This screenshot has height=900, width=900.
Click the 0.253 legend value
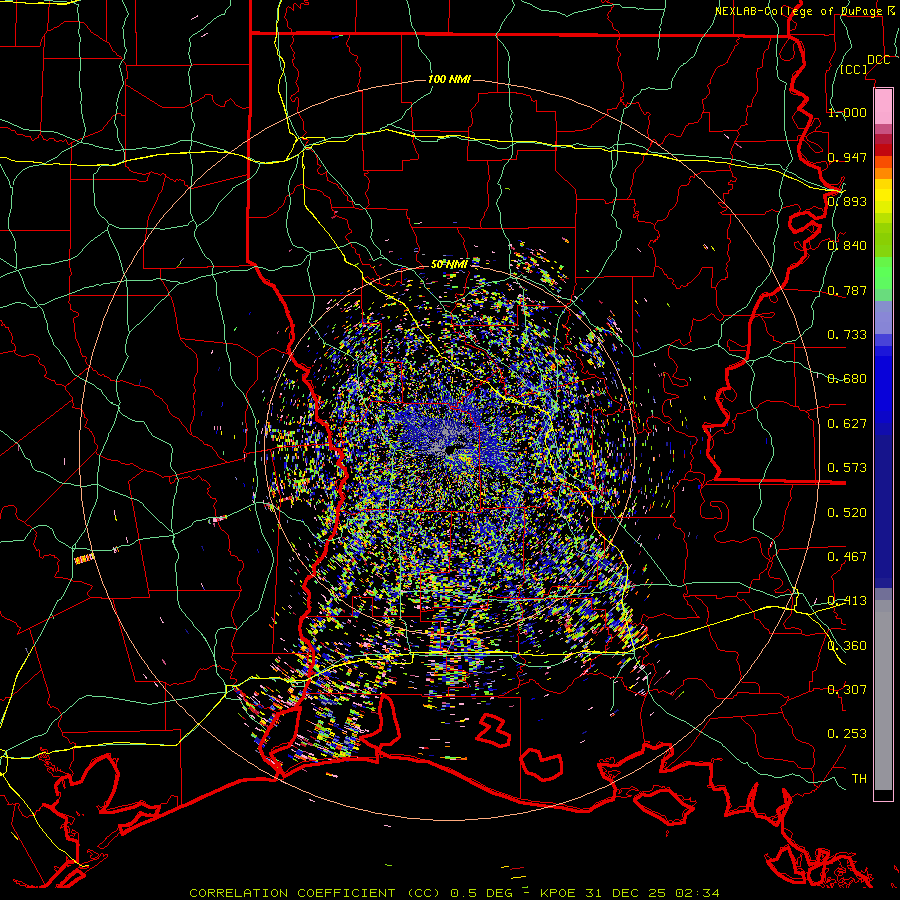pyautogui.click(x=847, y=734)
